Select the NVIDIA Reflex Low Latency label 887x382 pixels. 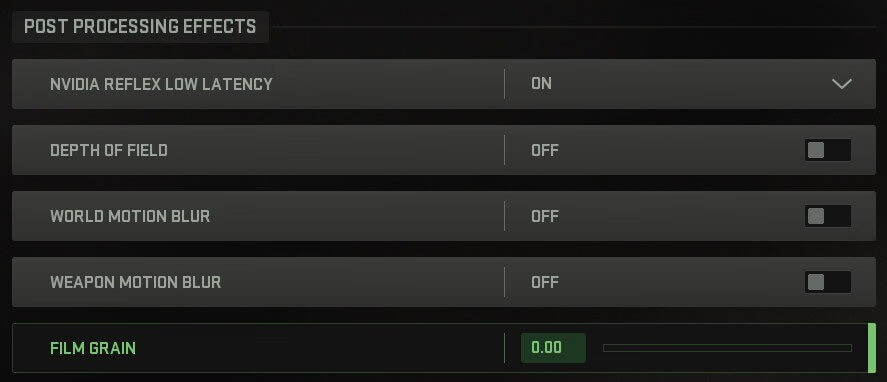pyautogui.click(x=161, y=84)
